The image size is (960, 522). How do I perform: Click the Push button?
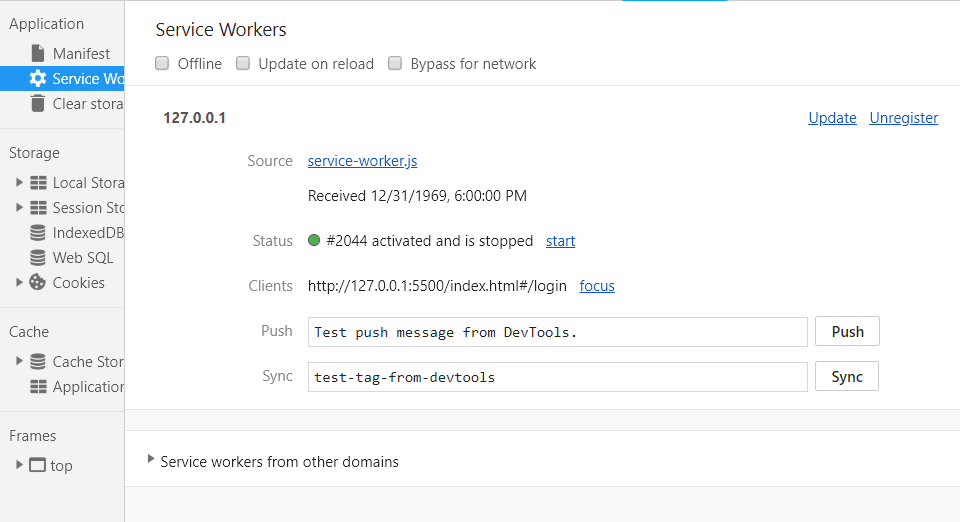tap(847, 331)
